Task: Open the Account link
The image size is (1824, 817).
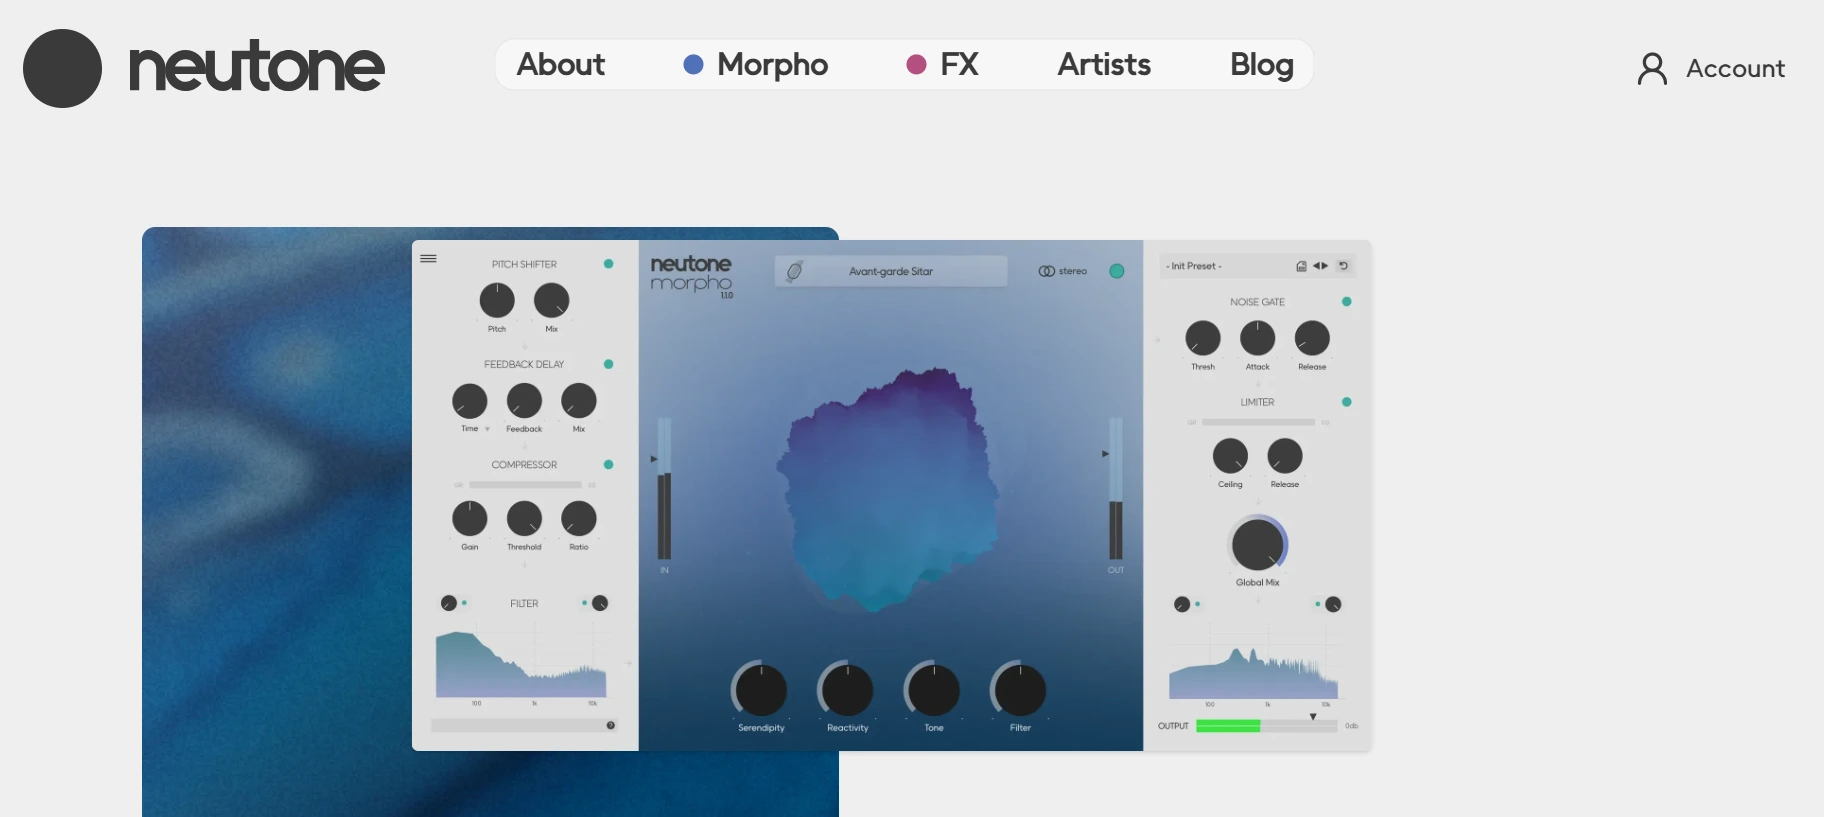Action: click(x=1735, y=68)
